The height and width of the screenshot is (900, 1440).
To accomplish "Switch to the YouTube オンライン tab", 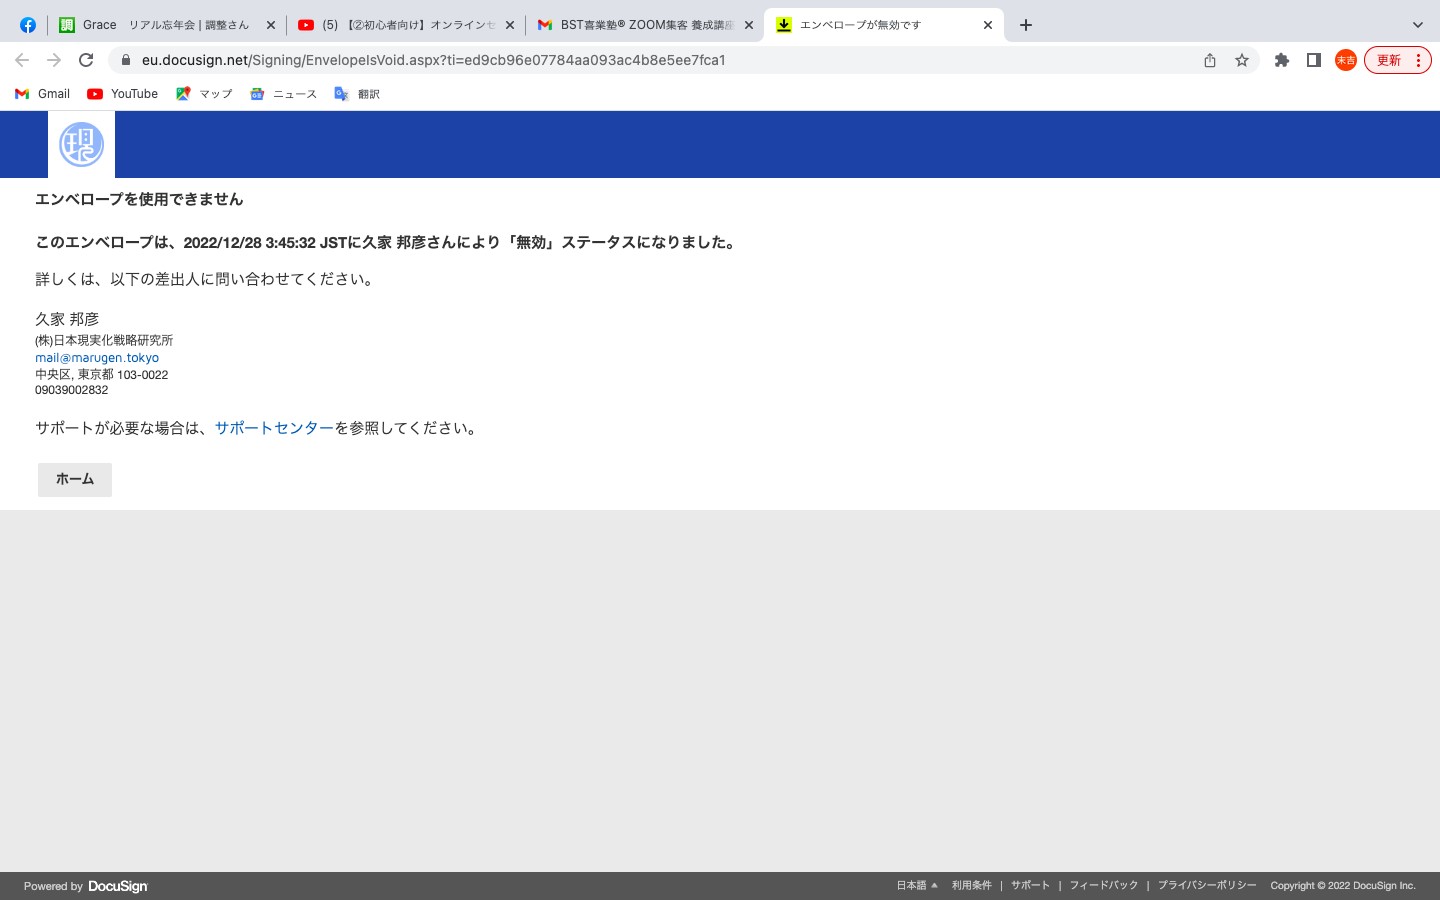I will point(405,25).
